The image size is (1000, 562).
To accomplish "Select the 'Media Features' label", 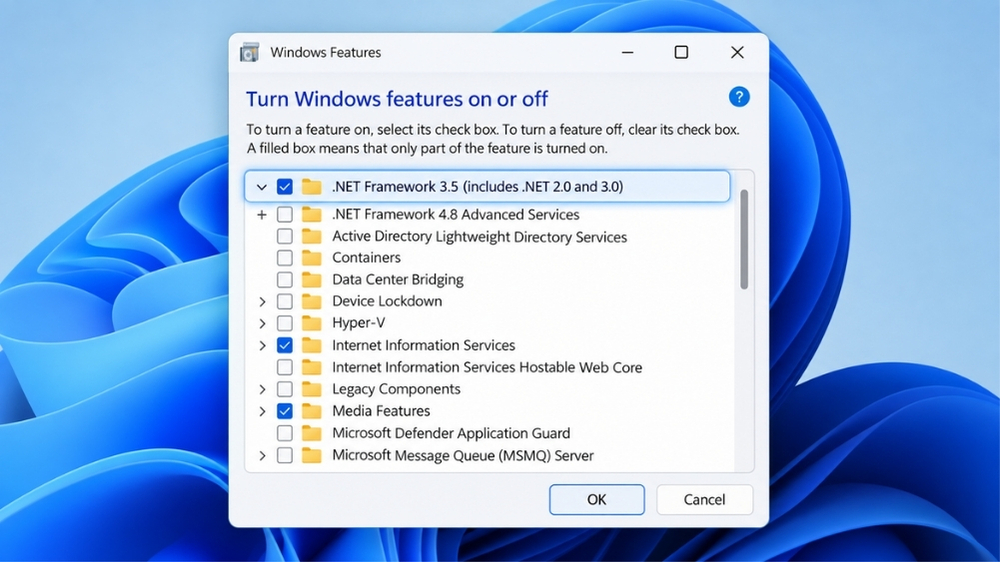I will point(381,411).
